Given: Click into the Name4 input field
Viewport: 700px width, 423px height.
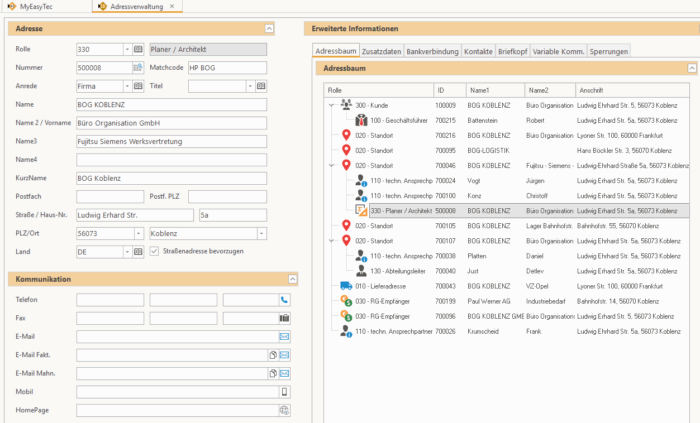Looking at the screenshot, I should tap(171, 160).
